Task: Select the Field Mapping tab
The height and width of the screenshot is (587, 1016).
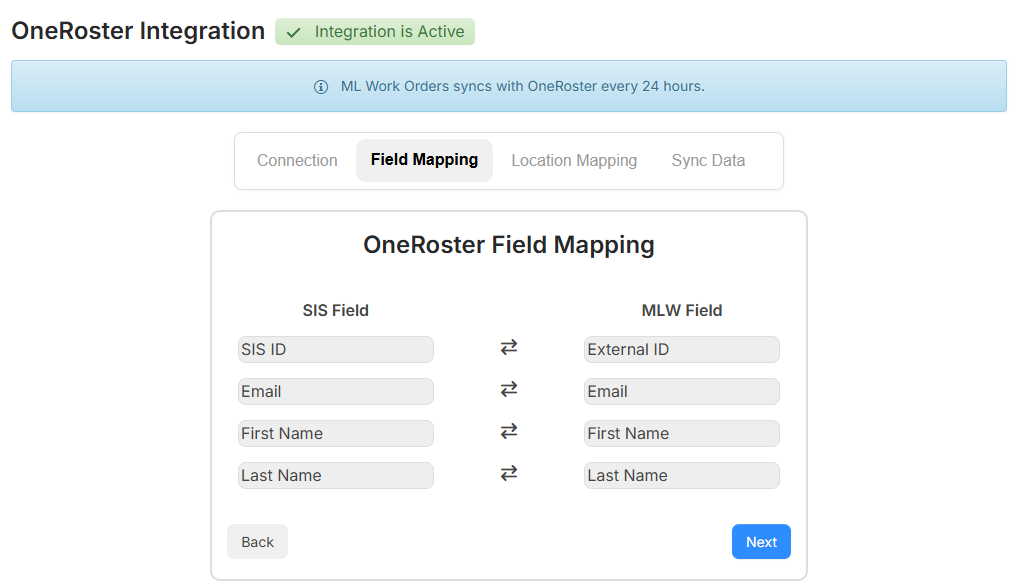Action: 424,160
